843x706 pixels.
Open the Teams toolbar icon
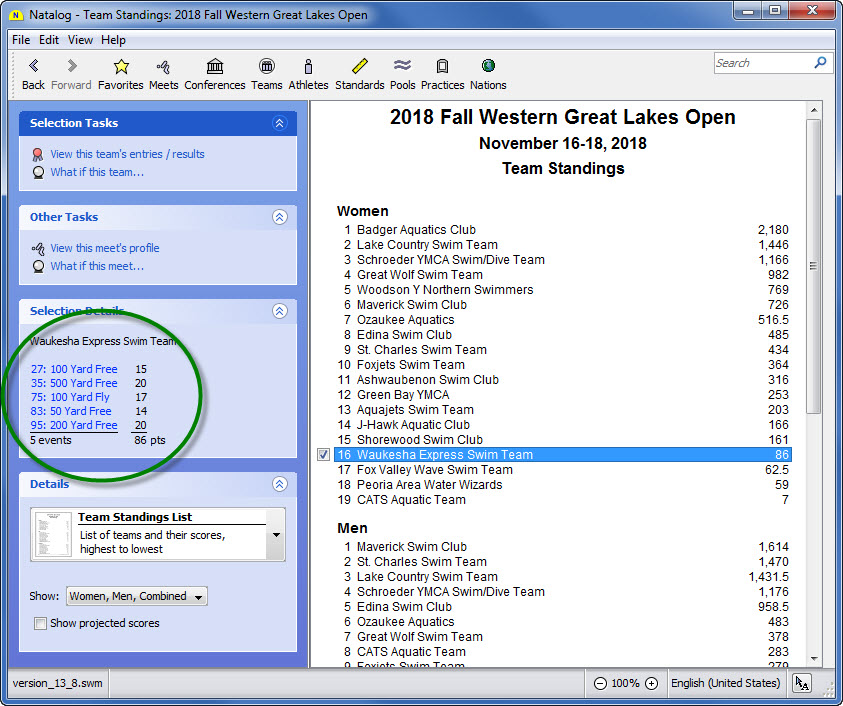click(x=266, y=67)
